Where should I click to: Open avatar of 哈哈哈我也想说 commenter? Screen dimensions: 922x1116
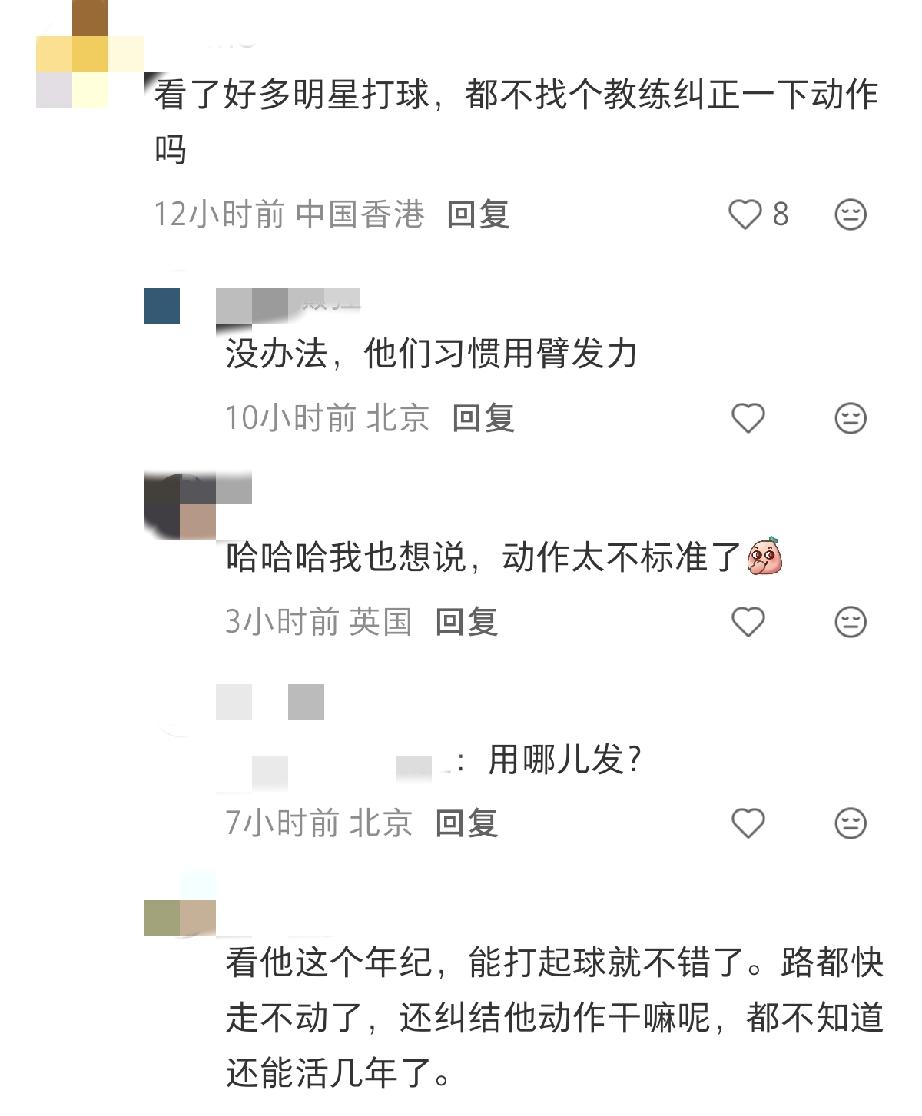pyautogui.click(x=180, y=505)
